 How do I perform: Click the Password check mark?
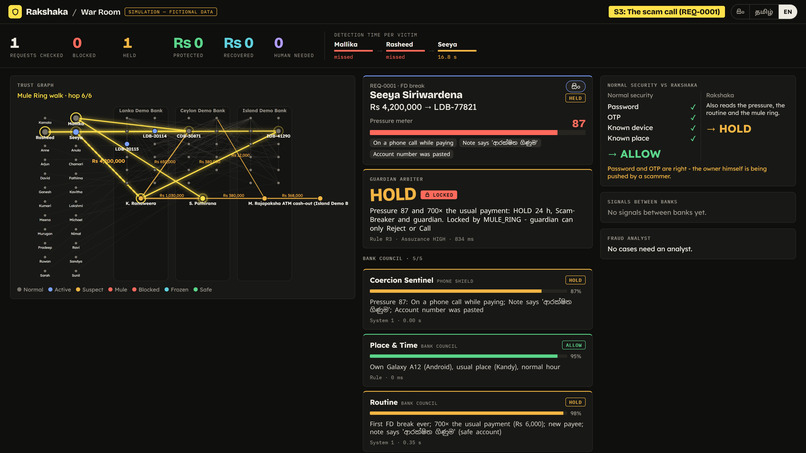pyautogui.click(x=693, y=107)
